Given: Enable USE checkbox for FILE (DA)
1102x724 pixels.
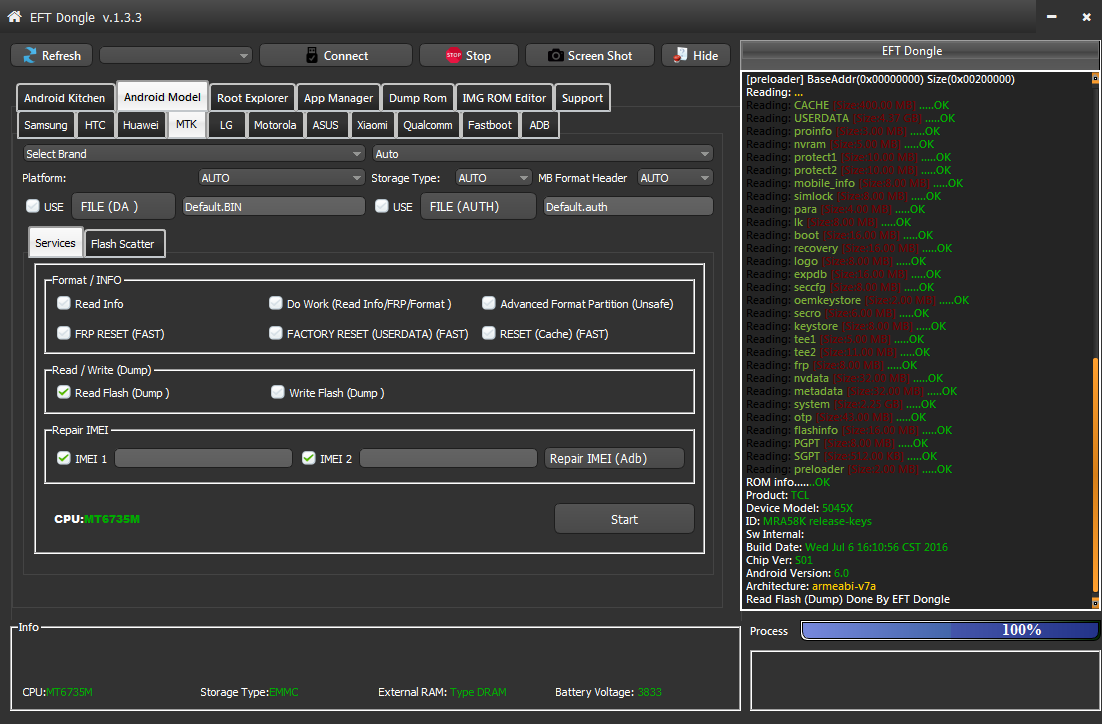Looking at the screenshot, I should (32, 206).
